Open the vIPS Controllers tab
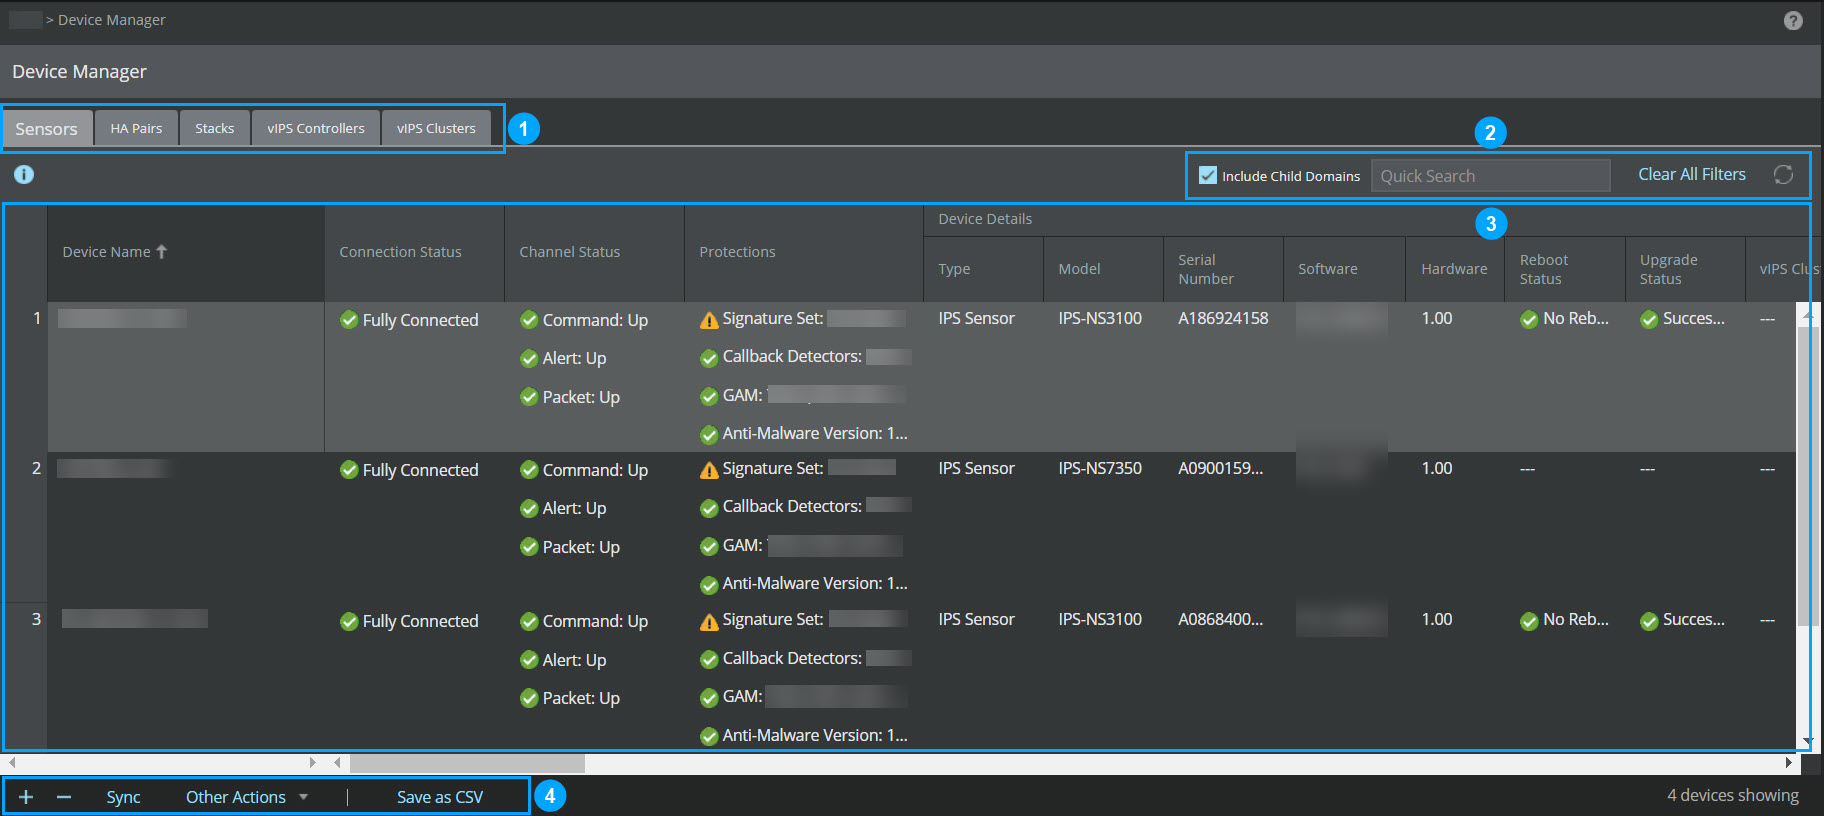The image size is (1824, 816). [316, 128]
